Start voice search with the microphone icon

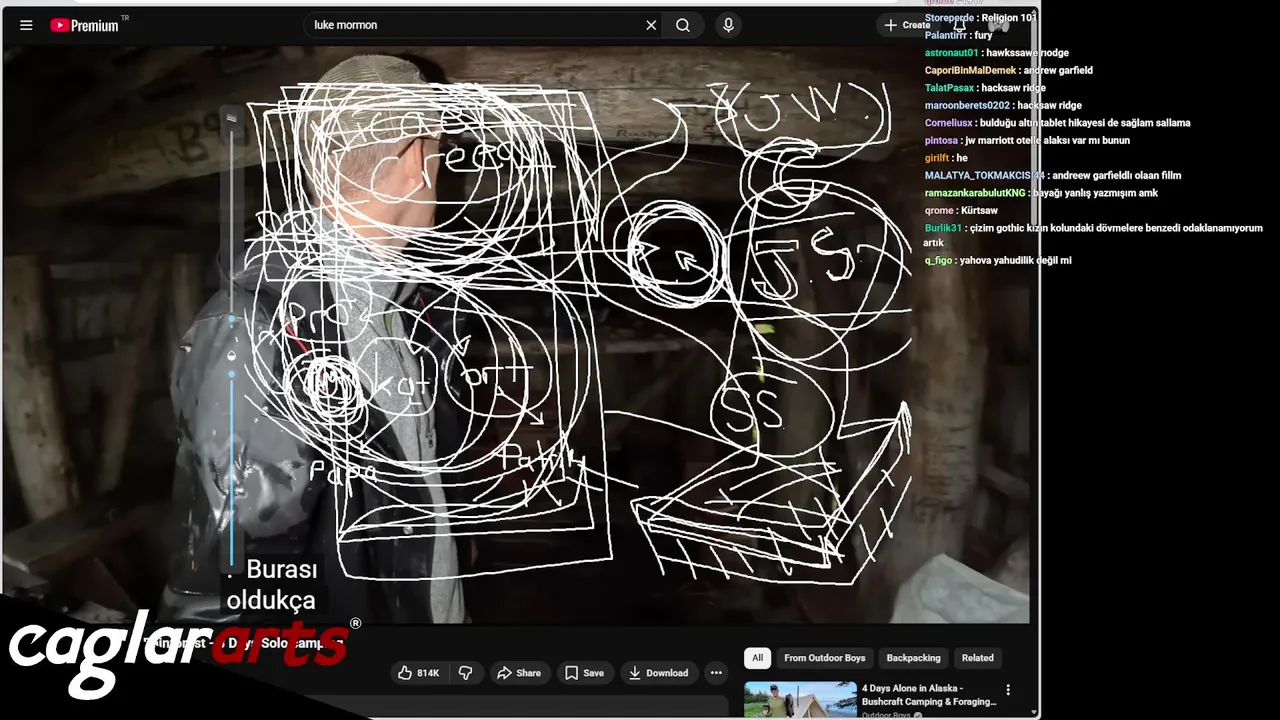(x=728, y=25)
